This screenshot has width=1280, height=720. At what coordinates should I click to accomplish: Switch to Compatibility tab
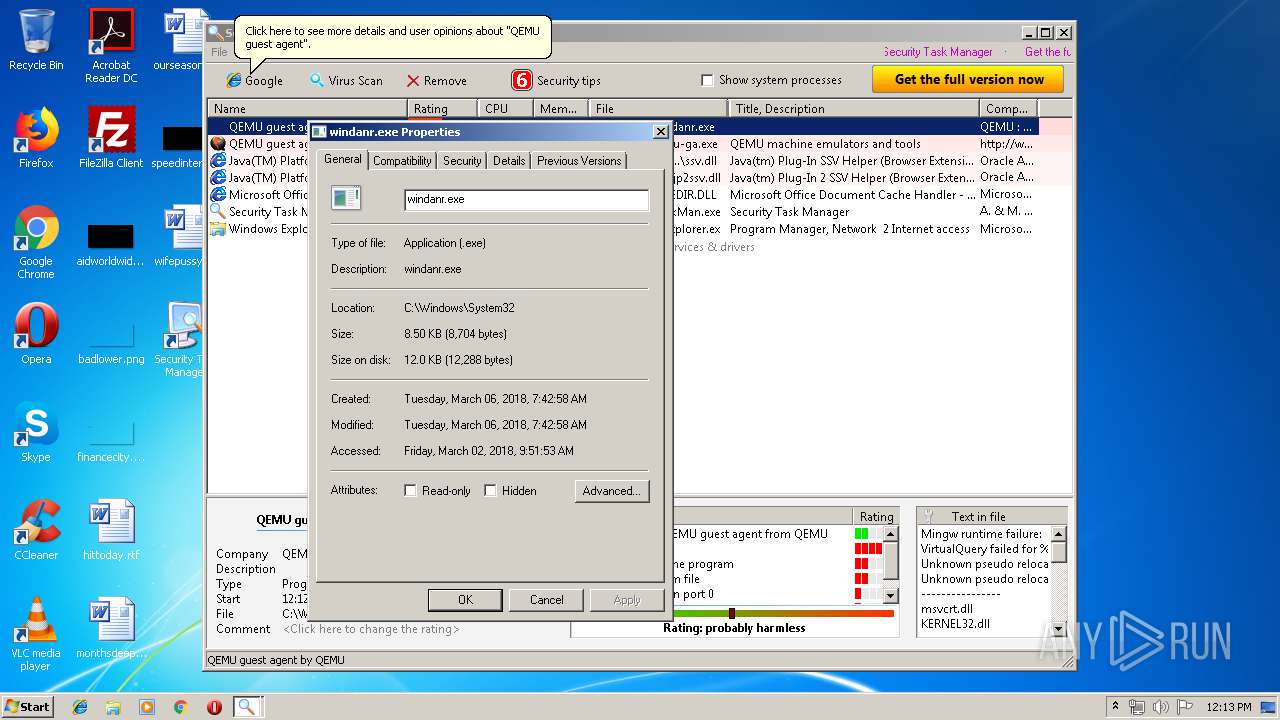(402, 160)
